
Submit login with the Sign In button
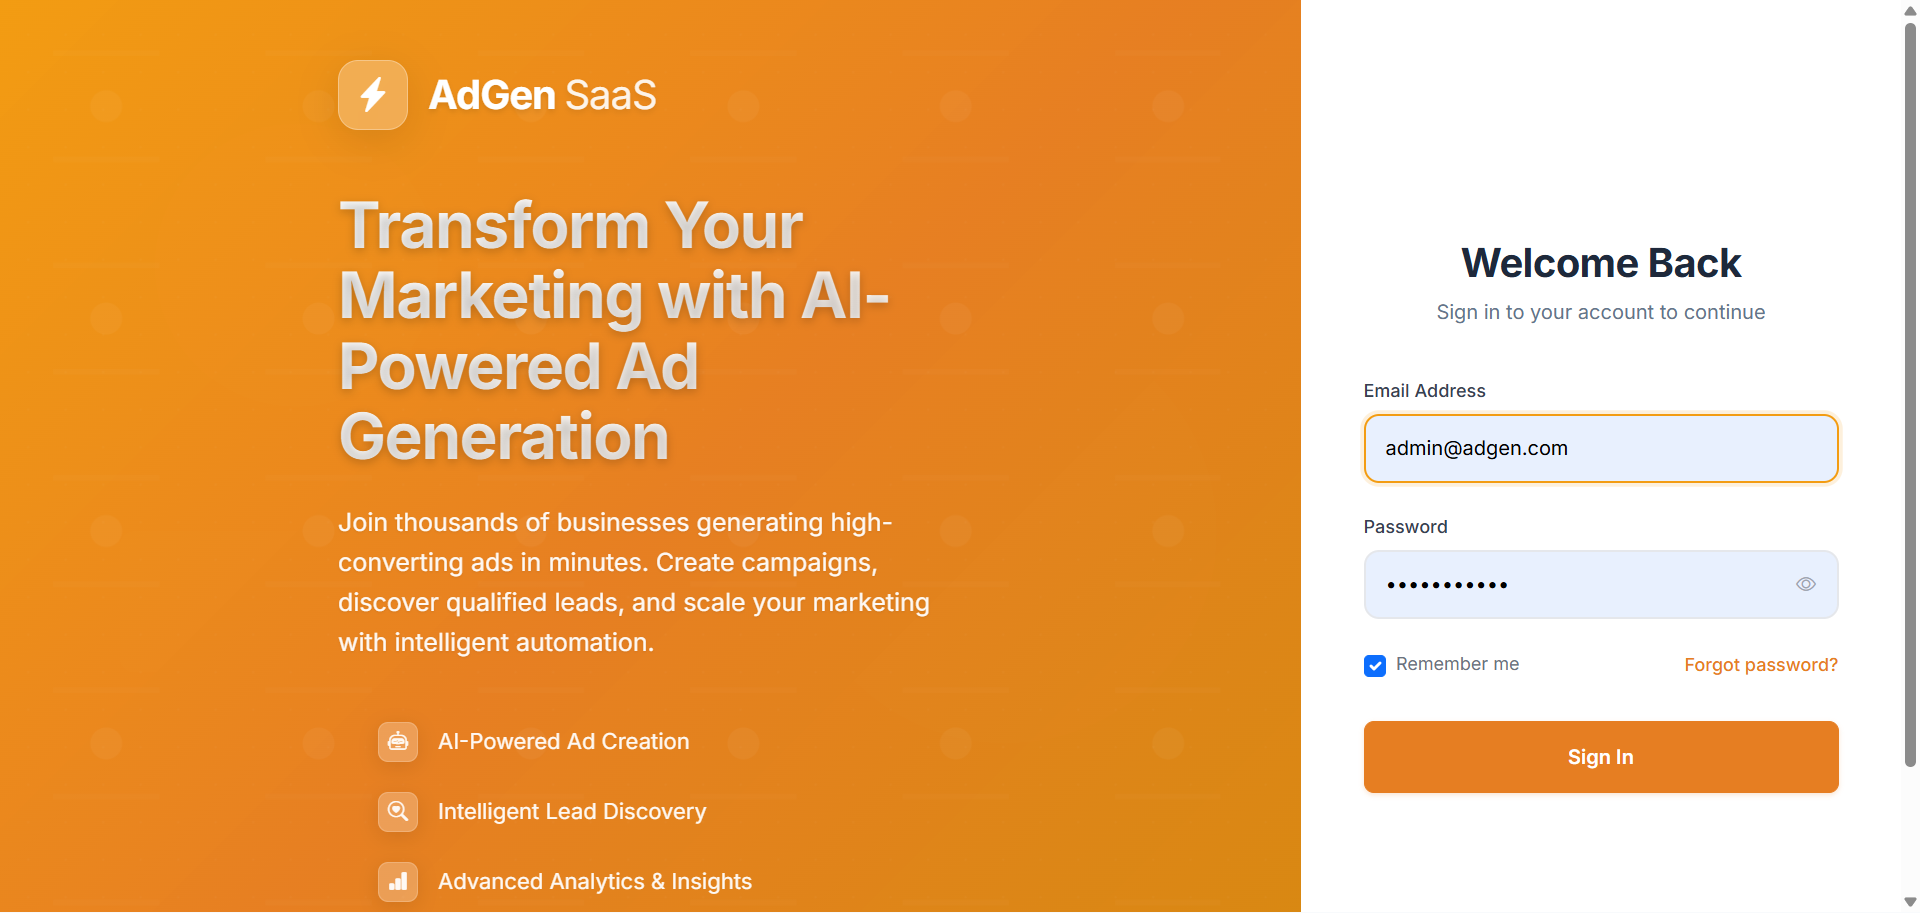pyautogui.click(x=1601, y=757)
